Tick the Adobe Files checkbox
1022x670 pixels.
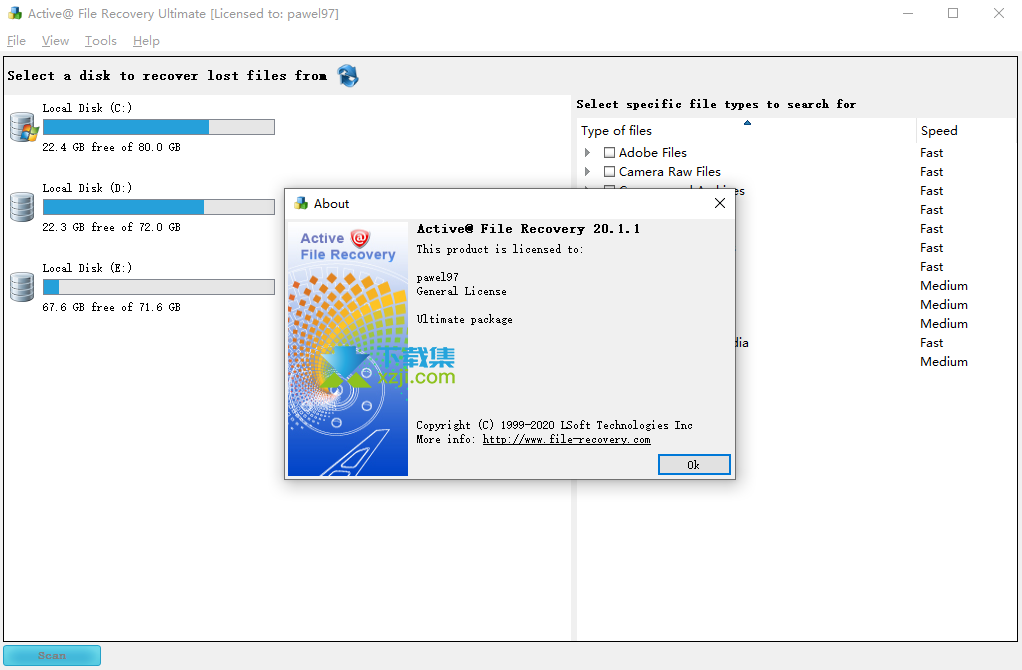(609, 153)
